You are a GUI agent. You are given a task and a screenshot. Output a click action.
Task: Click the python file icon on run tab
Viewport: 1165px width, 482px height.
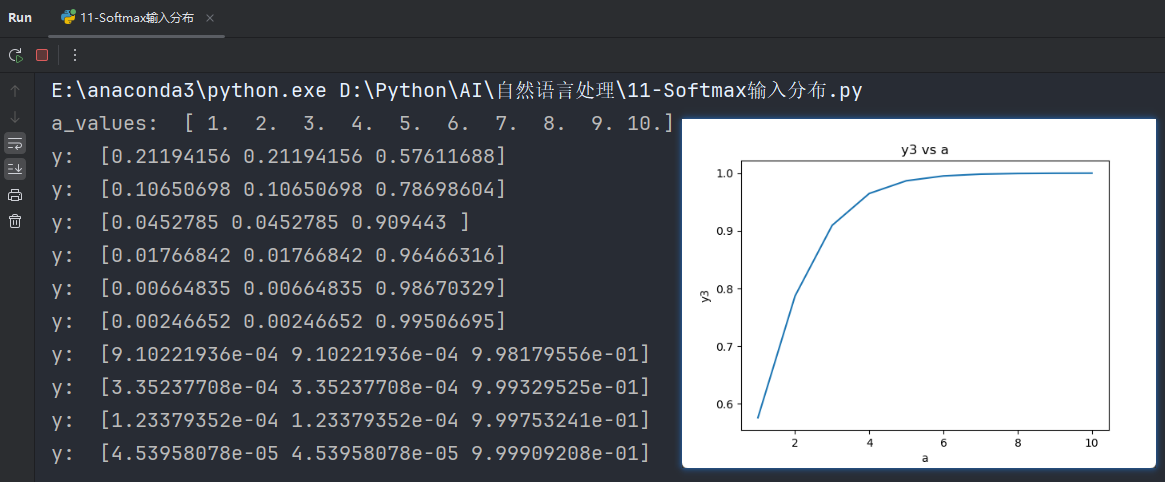coord(68,18)
